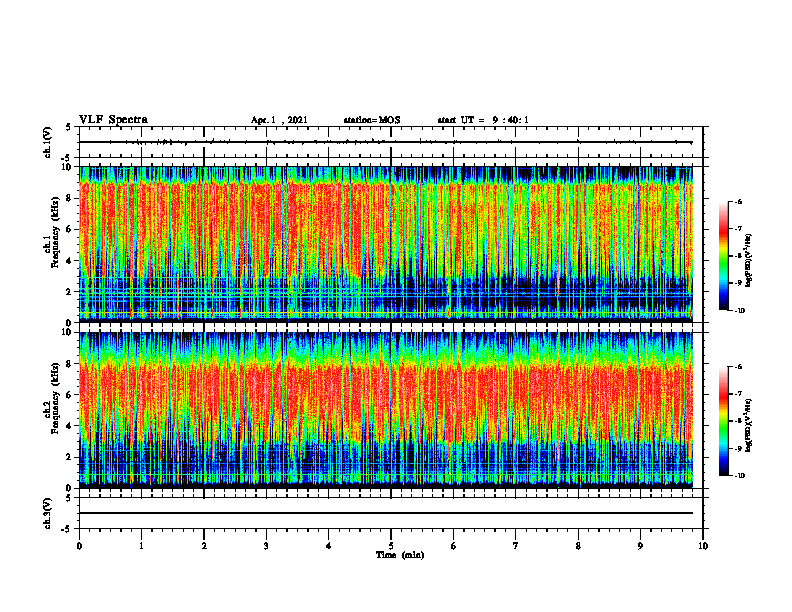The image size is (792, 612).
Task: Click the '2' kHz tick of ch.2 spectrogram
Action: pyautogui.click(x=69, y=457)
